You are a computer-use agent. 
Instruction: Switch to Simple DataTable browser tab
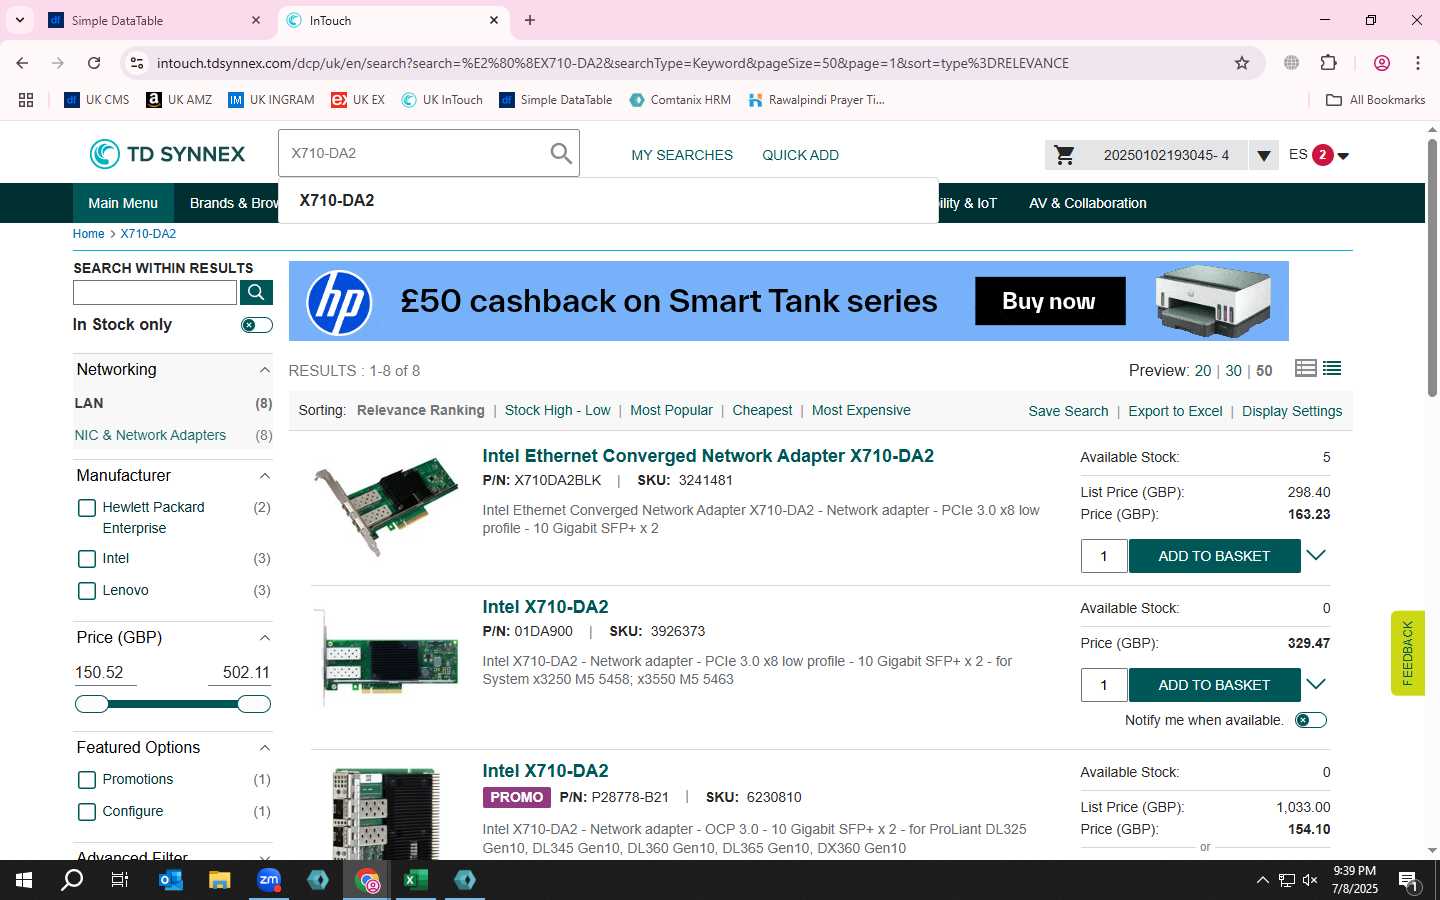pyautogui.click(x=154, y=20)
